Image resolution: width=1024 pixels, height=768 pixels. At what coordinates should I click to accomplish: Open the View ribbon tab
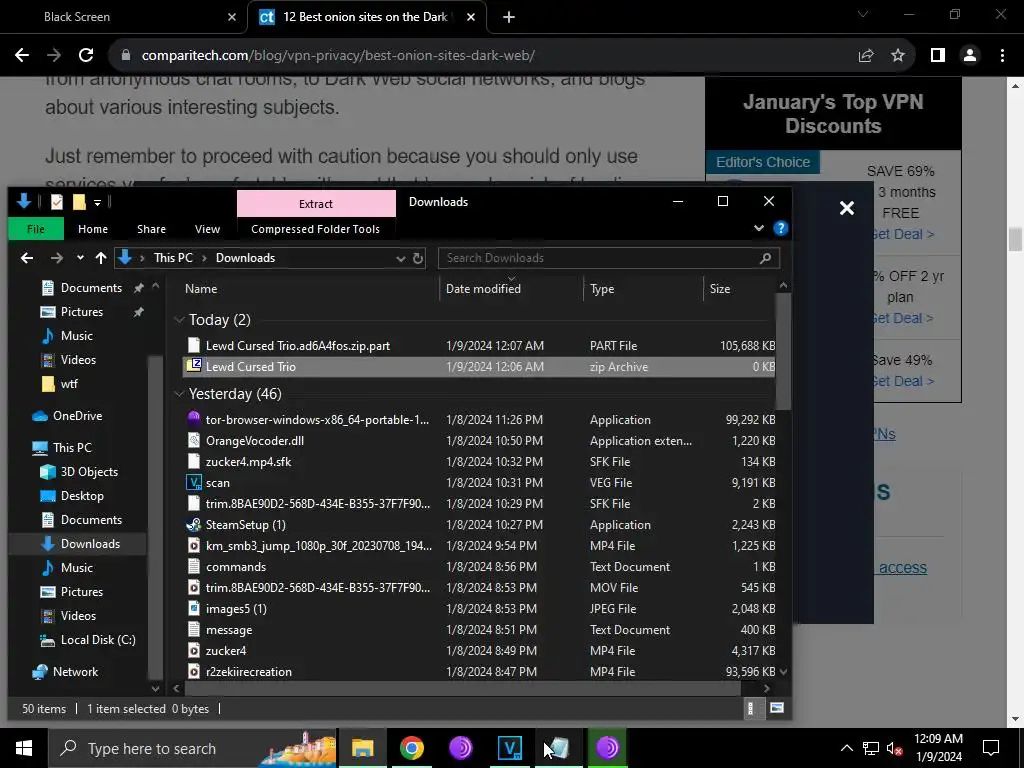click(x=207, y=229)
